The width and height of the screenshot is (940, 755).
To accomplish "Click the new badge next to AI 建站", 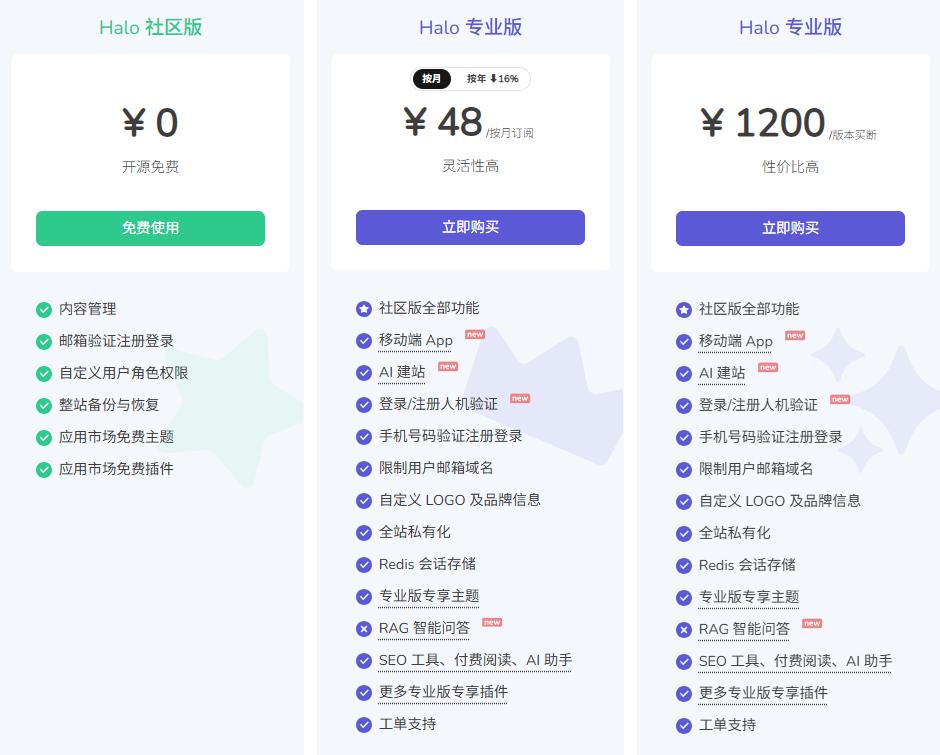I will point(447,367).
